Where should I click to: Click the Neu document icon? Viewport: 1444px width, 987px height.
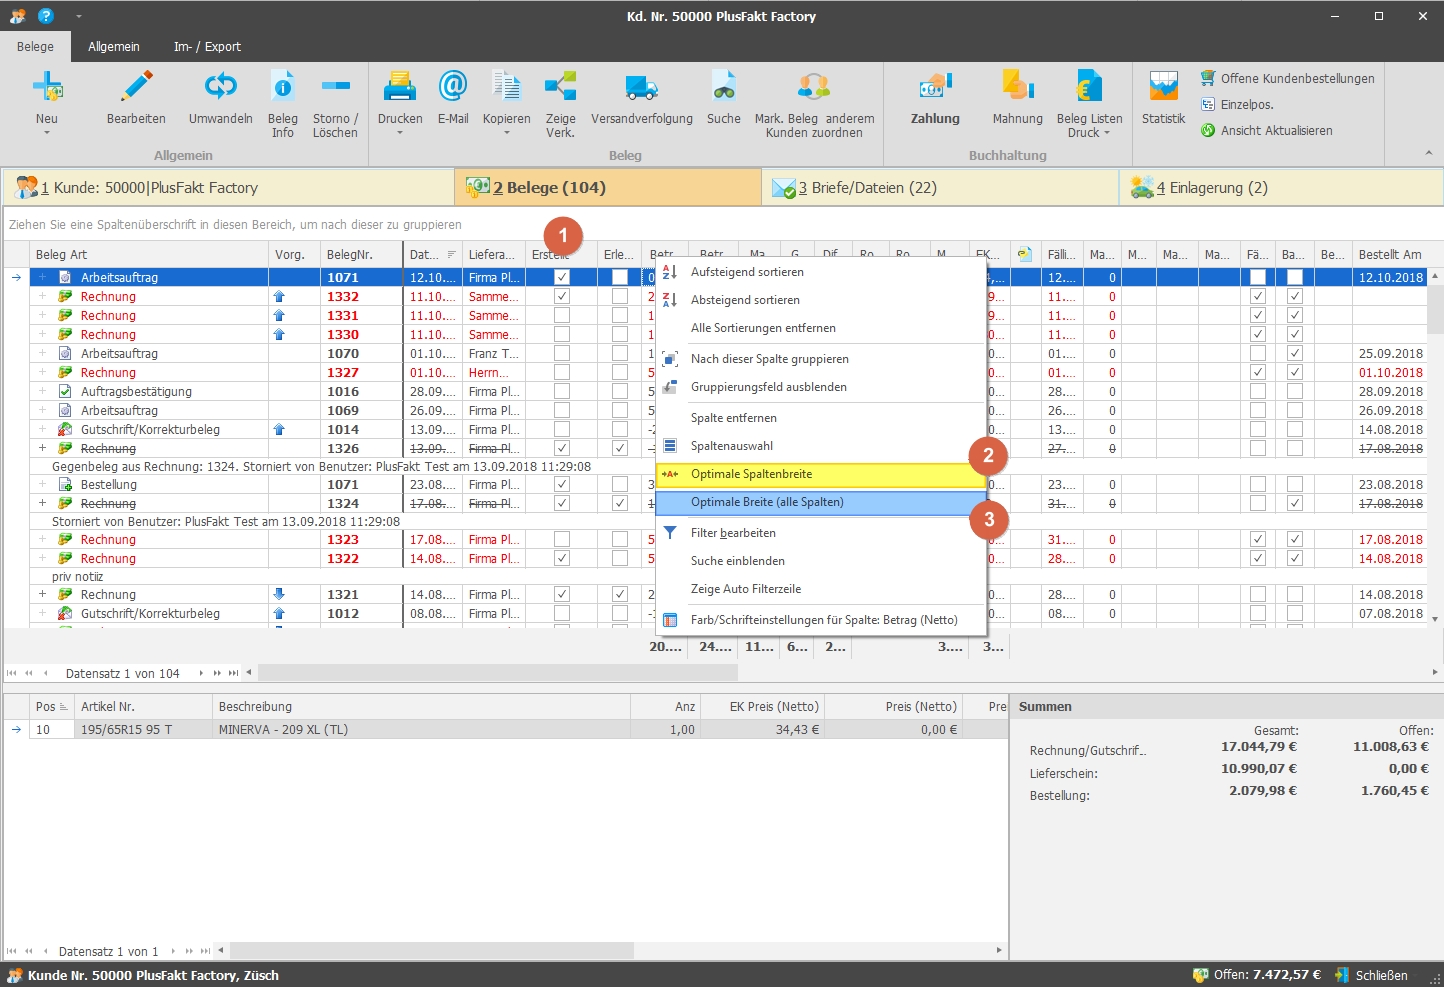click(47, 87)
